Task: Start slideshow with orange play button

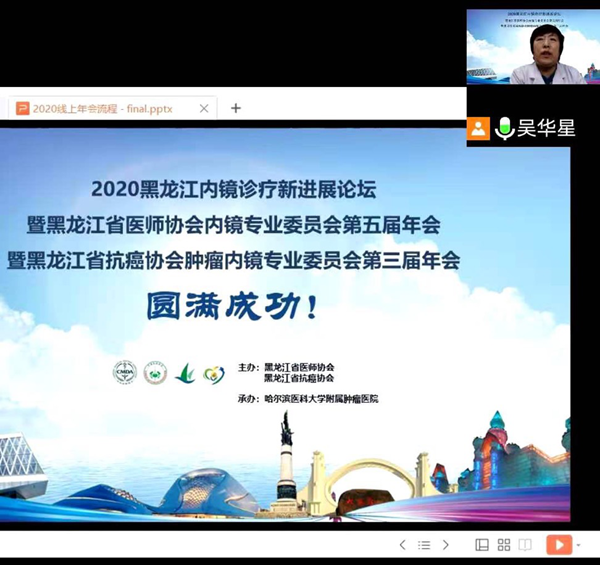Action: pyautogui.click(x=559, y=544)
